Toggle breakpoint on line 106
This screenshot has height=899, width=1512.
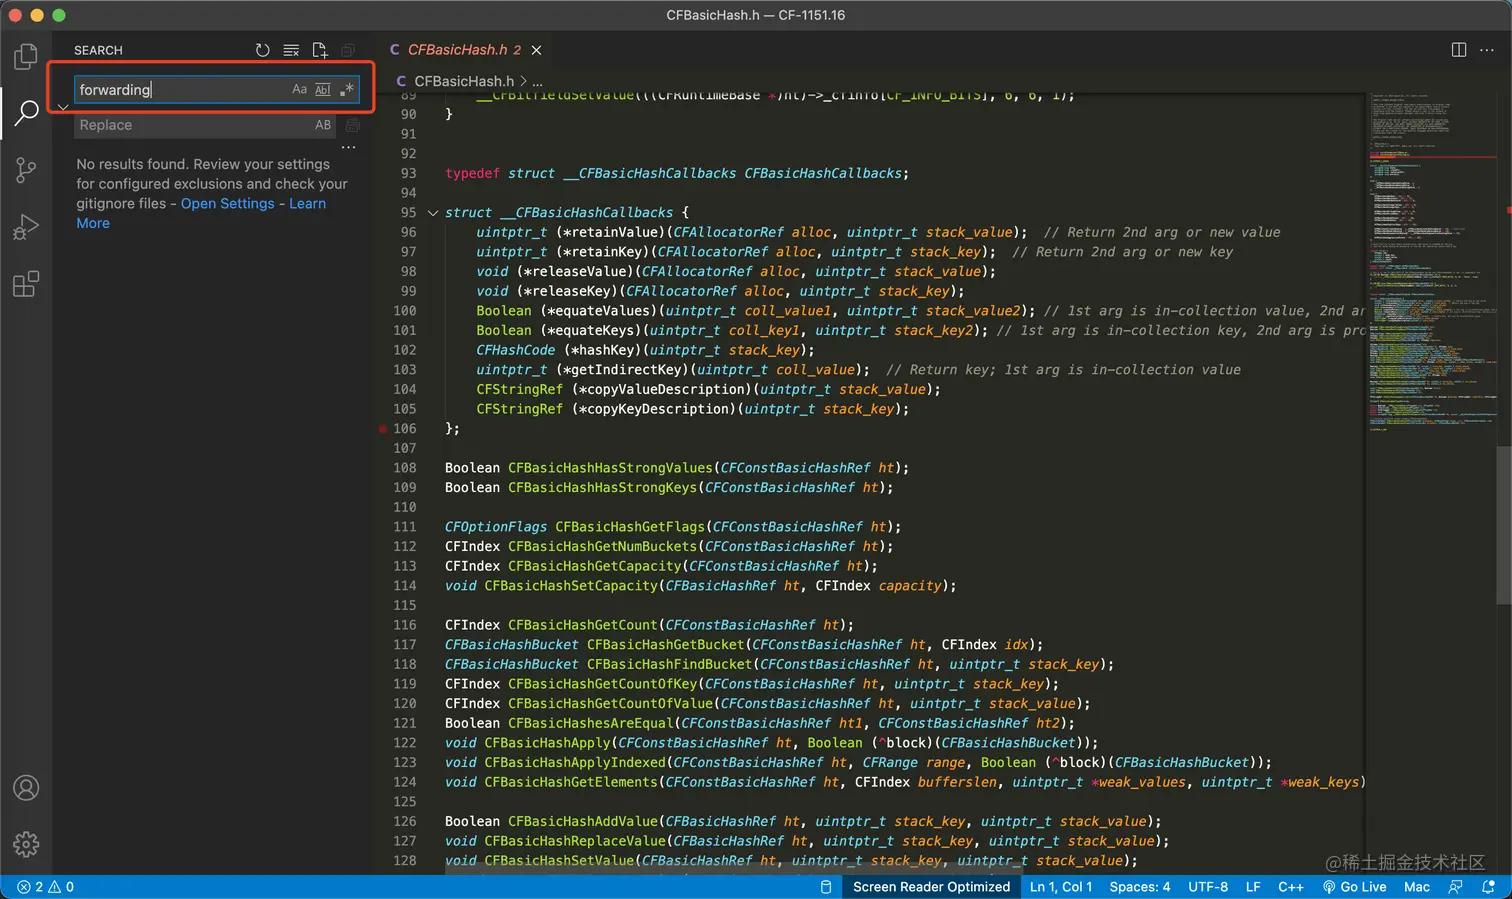[383, 429]
